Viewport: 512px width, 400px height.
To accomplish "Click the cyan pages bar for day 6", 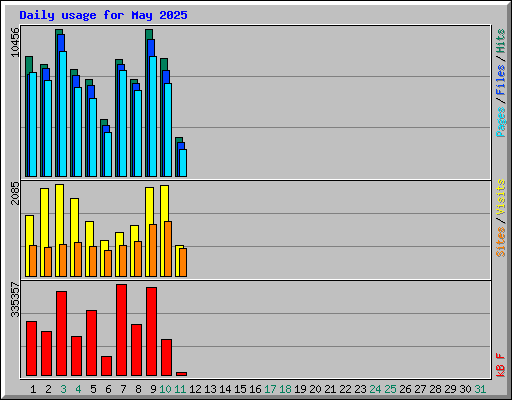I will pos(108,154).
